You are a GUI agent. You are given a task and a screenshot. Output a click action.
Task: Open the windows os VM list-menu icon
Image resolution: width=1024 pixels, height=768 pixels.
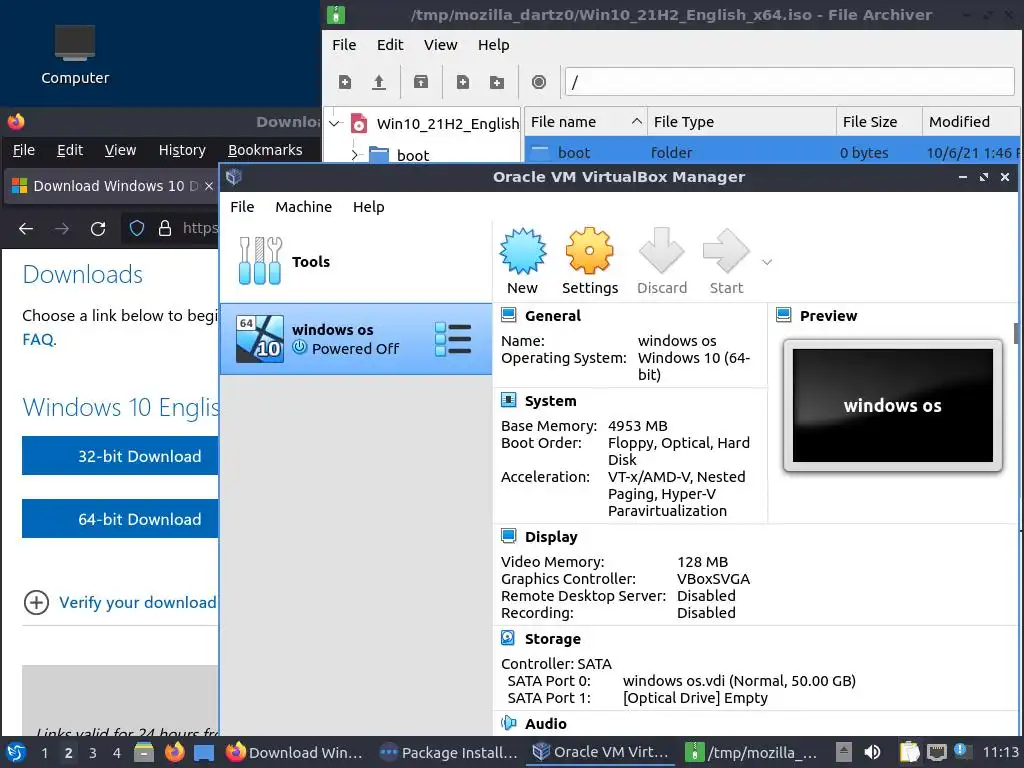tap(453, 338)
